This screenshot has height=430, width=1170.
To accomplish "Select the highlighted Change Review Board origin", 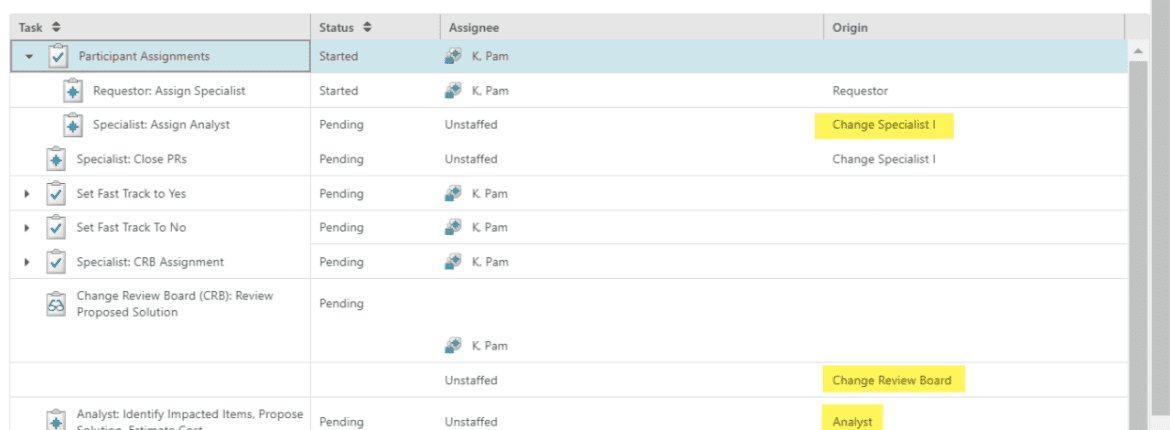I will click(x=892, y=380).
